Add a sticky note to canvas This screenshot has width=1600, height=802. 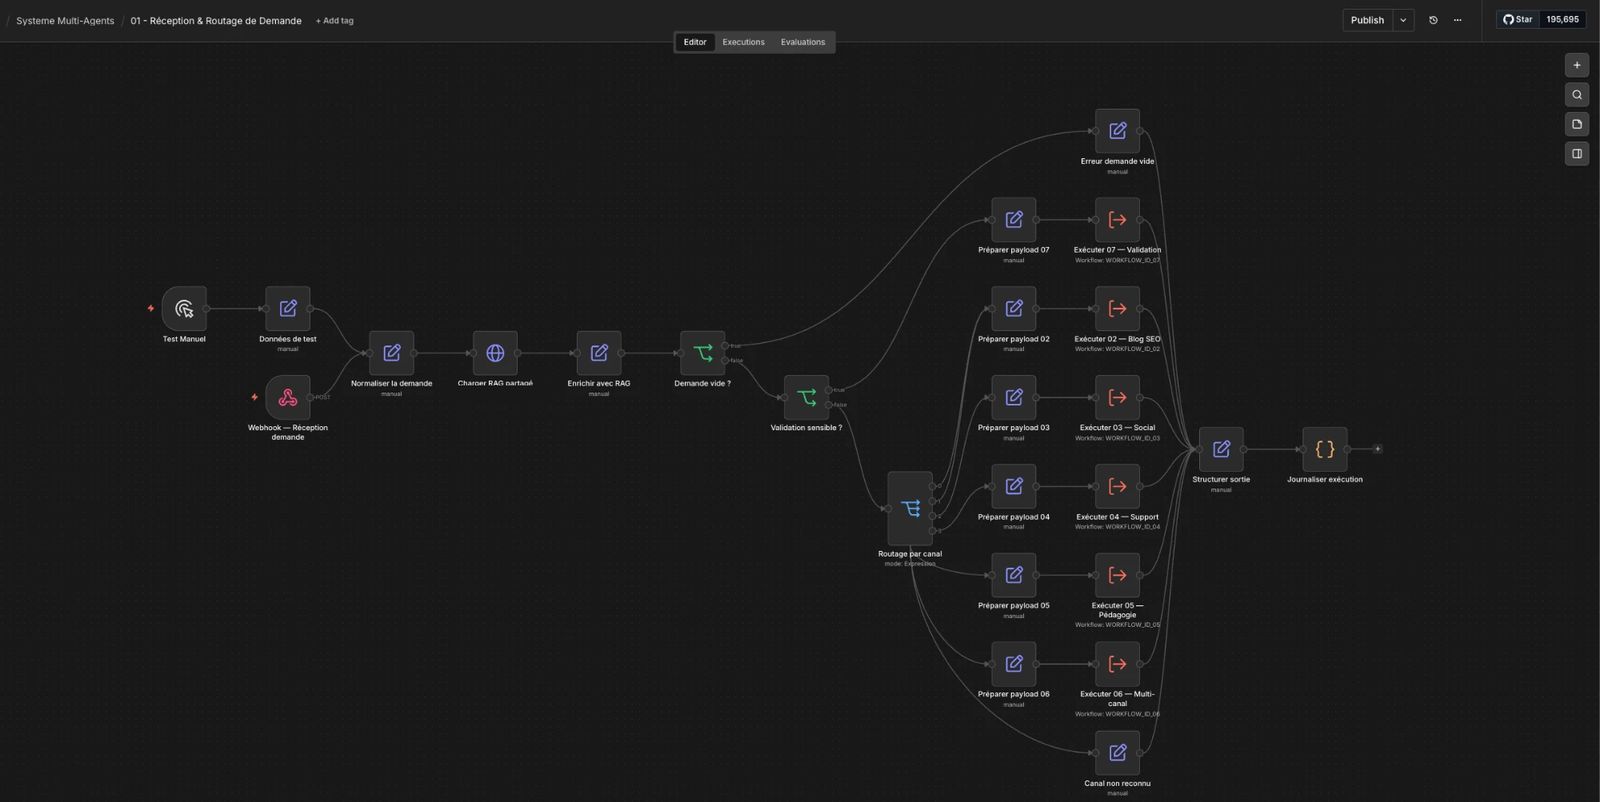pos(1577,124)
